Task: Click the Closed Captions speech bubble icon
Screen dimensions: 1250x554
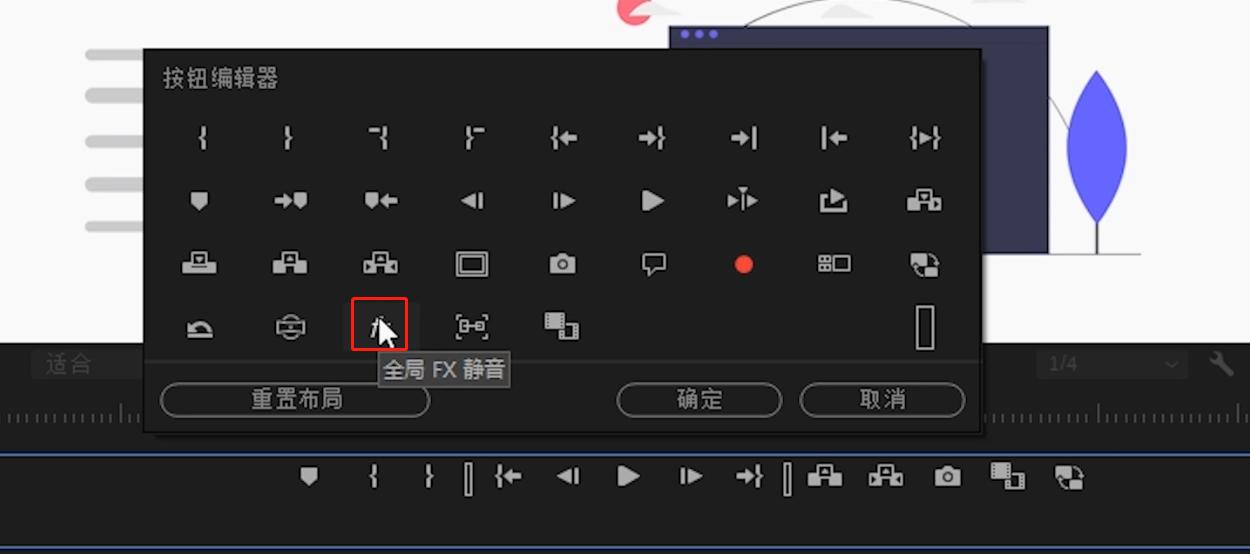Action: [x=653, y=264]
